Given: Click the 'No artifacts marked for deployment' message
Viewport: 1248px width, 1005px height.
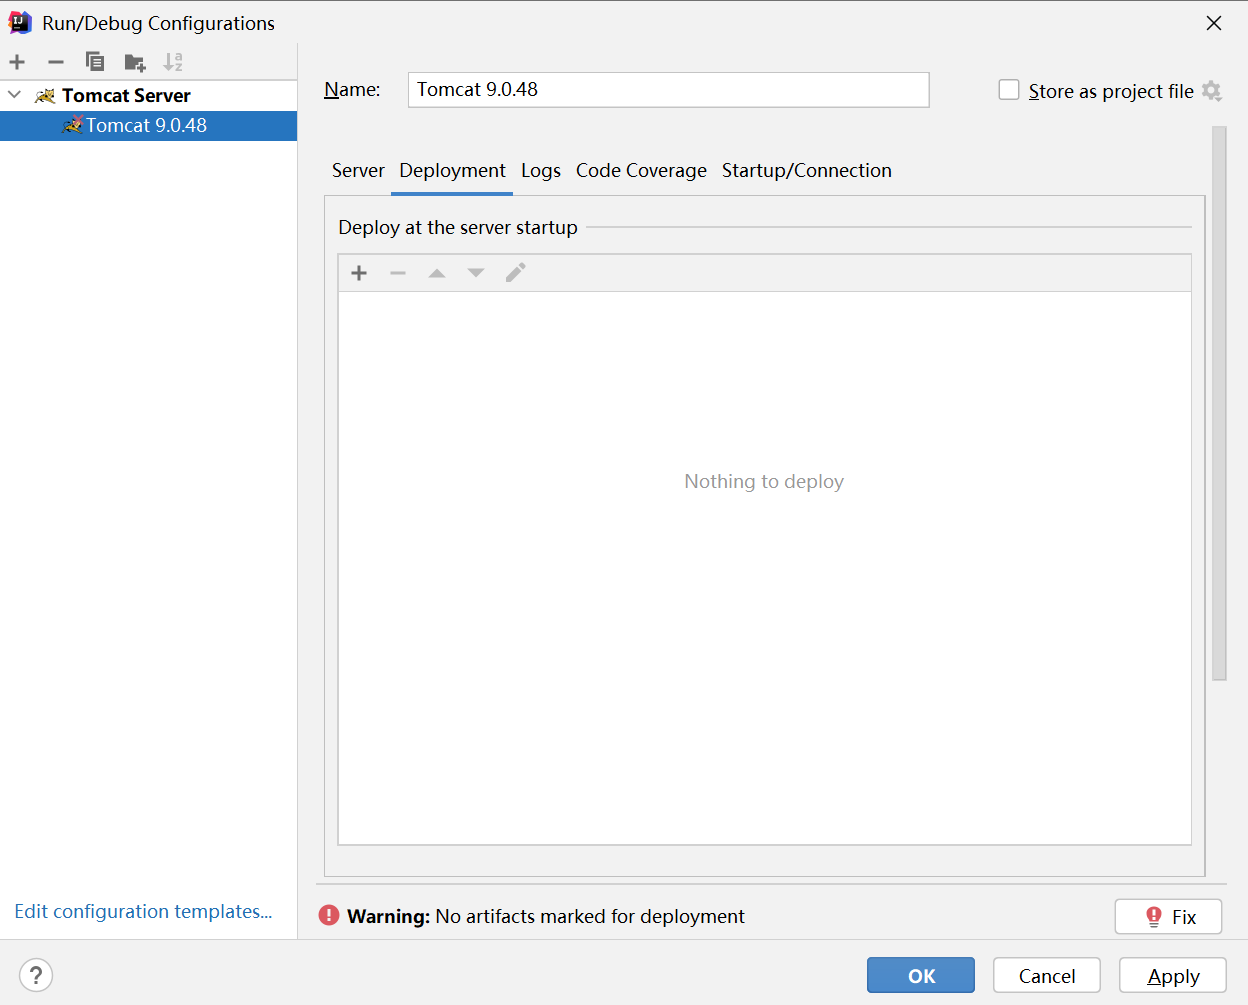Looking at the screenshot, I should pyautogui.click(x=590, y=916).
